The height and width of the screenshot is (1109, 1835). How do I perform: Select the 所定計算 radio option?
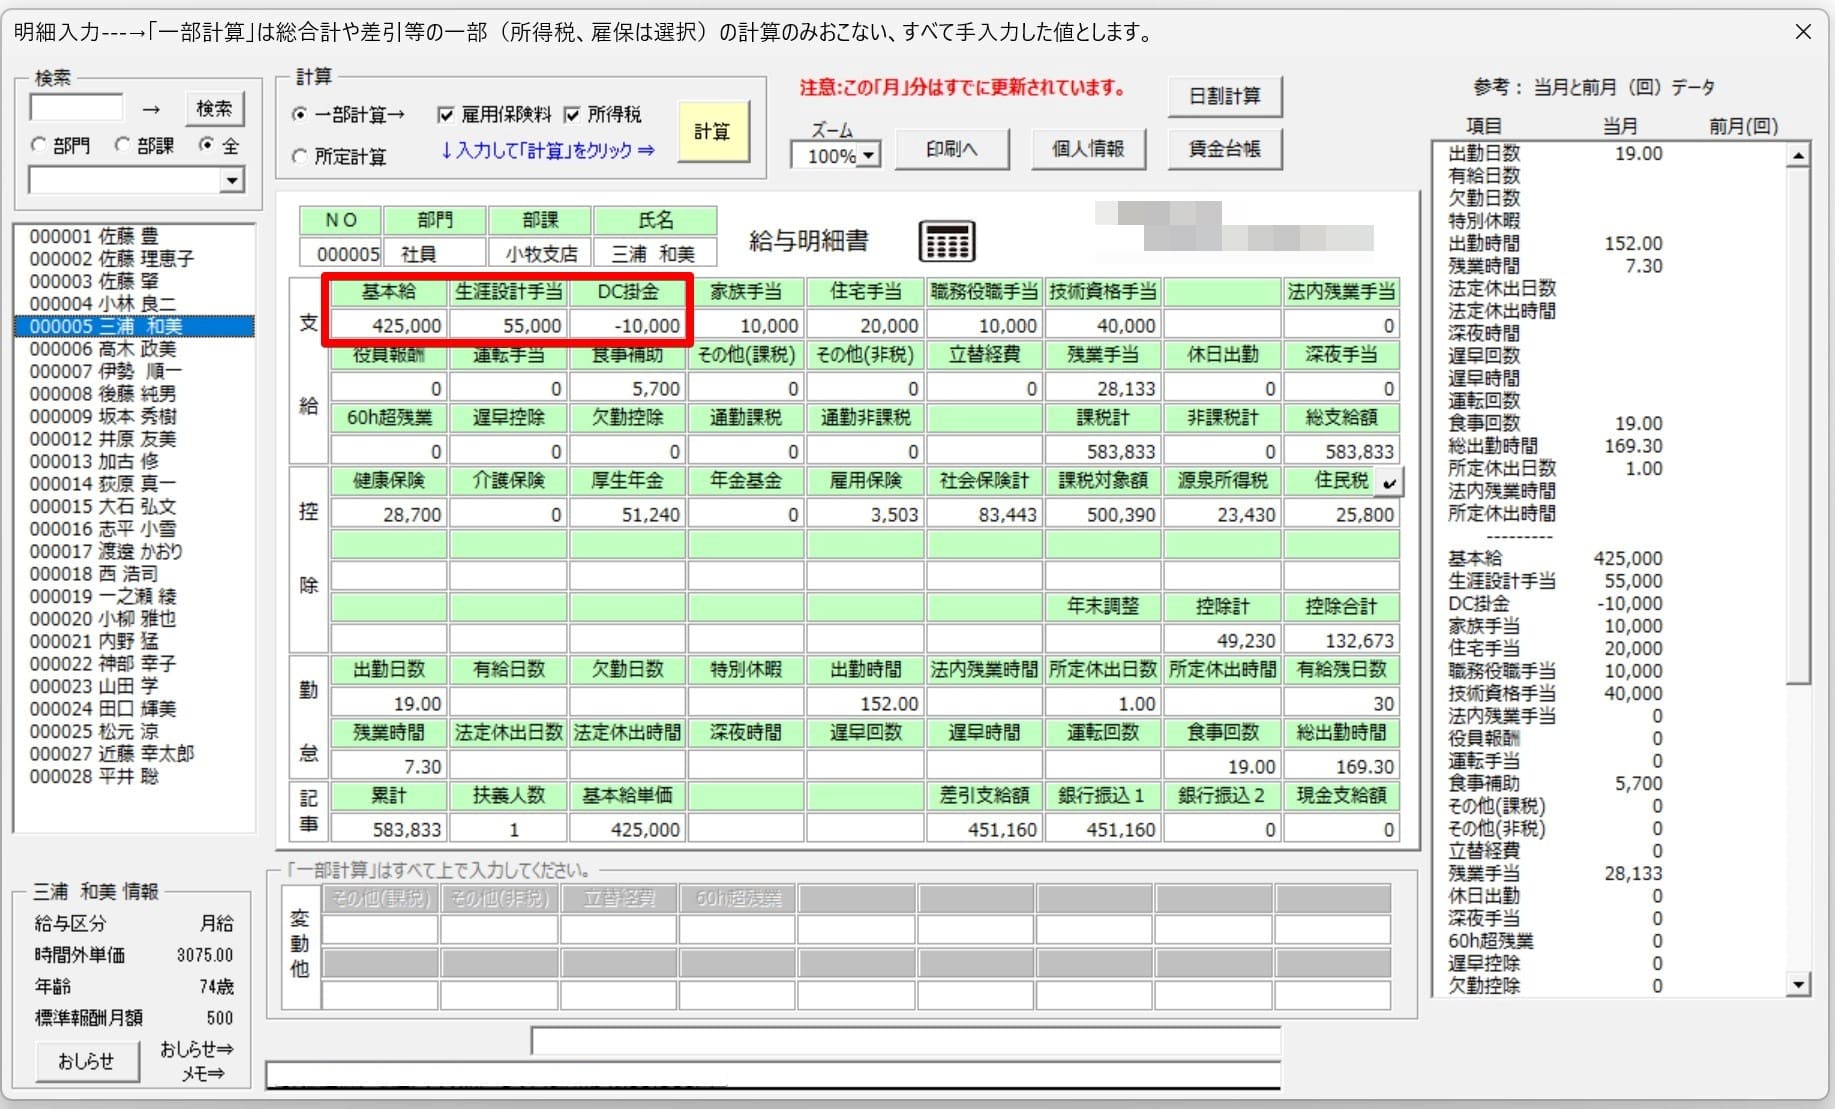(x=299, y=157)
